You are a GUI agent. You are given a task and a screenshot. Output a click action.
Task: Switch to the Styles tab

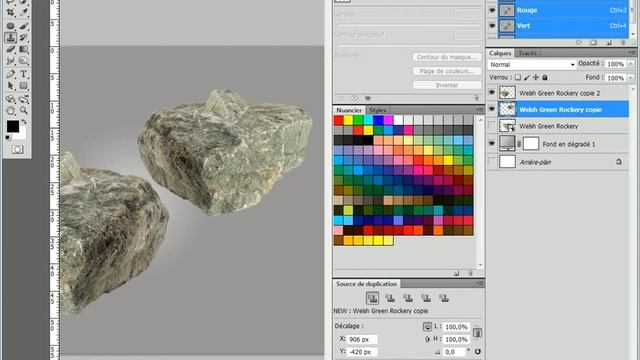pyautogui.click(x=378, y=110)
